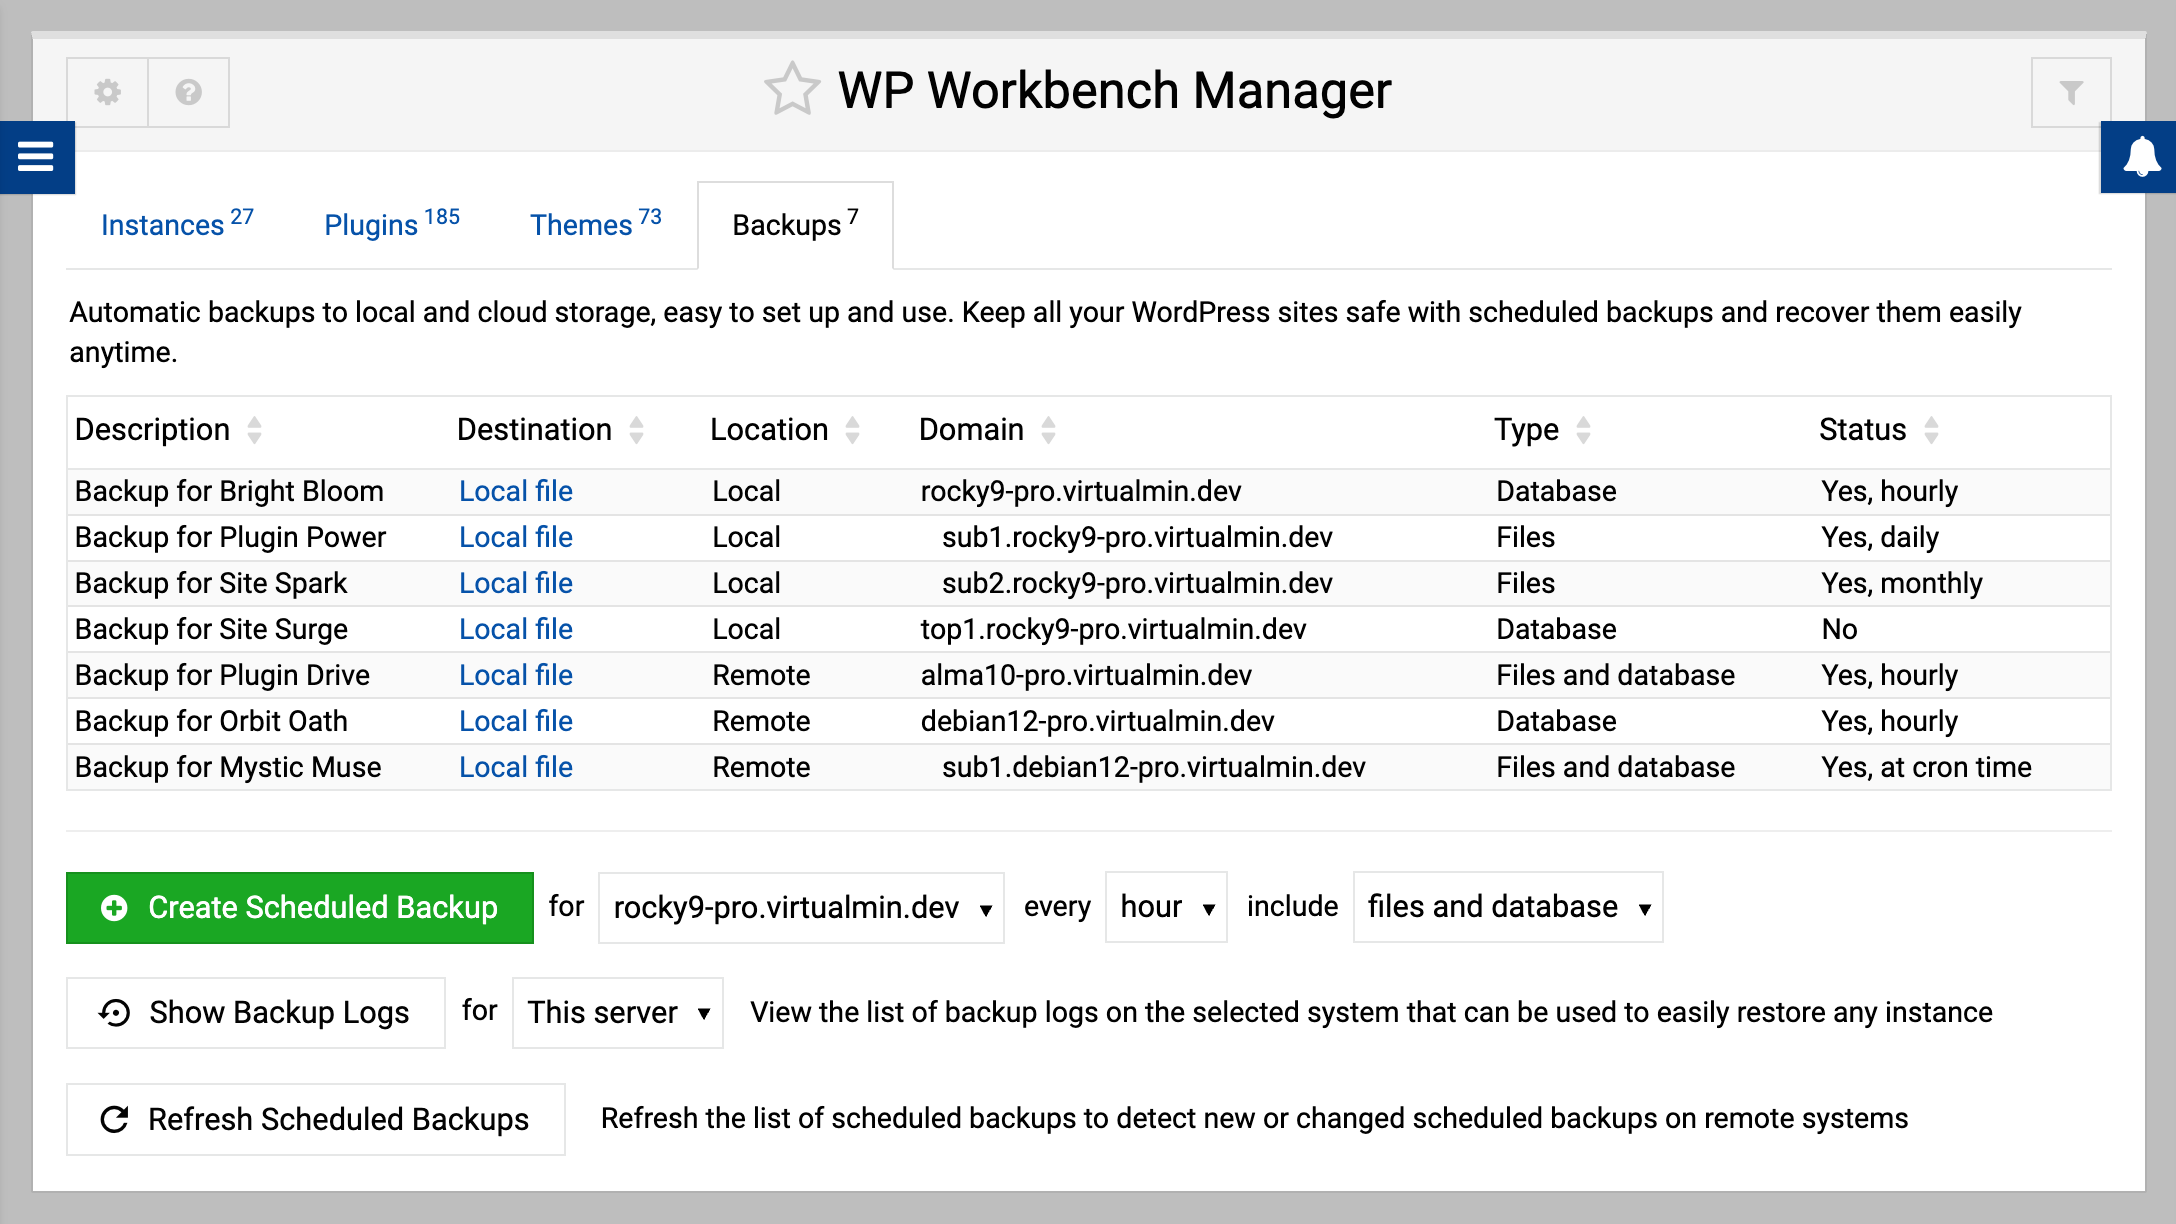Screen dimensions: 2176x1224
Task: Select 'Backup for Bright Bloom' description
Action: (229, 491)
